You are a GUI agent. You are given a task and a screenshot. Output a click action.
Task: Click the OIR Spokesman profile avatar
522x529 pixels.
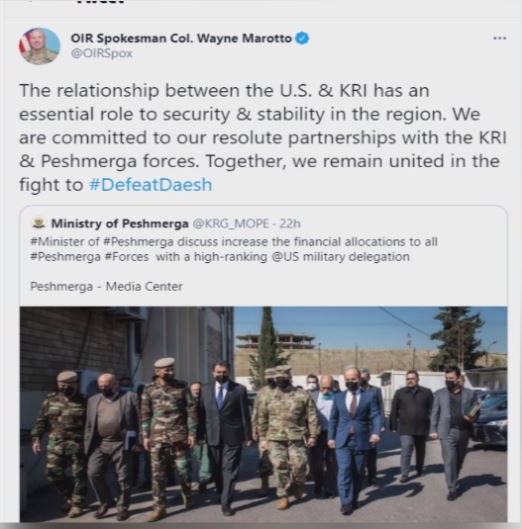[39, 46]
